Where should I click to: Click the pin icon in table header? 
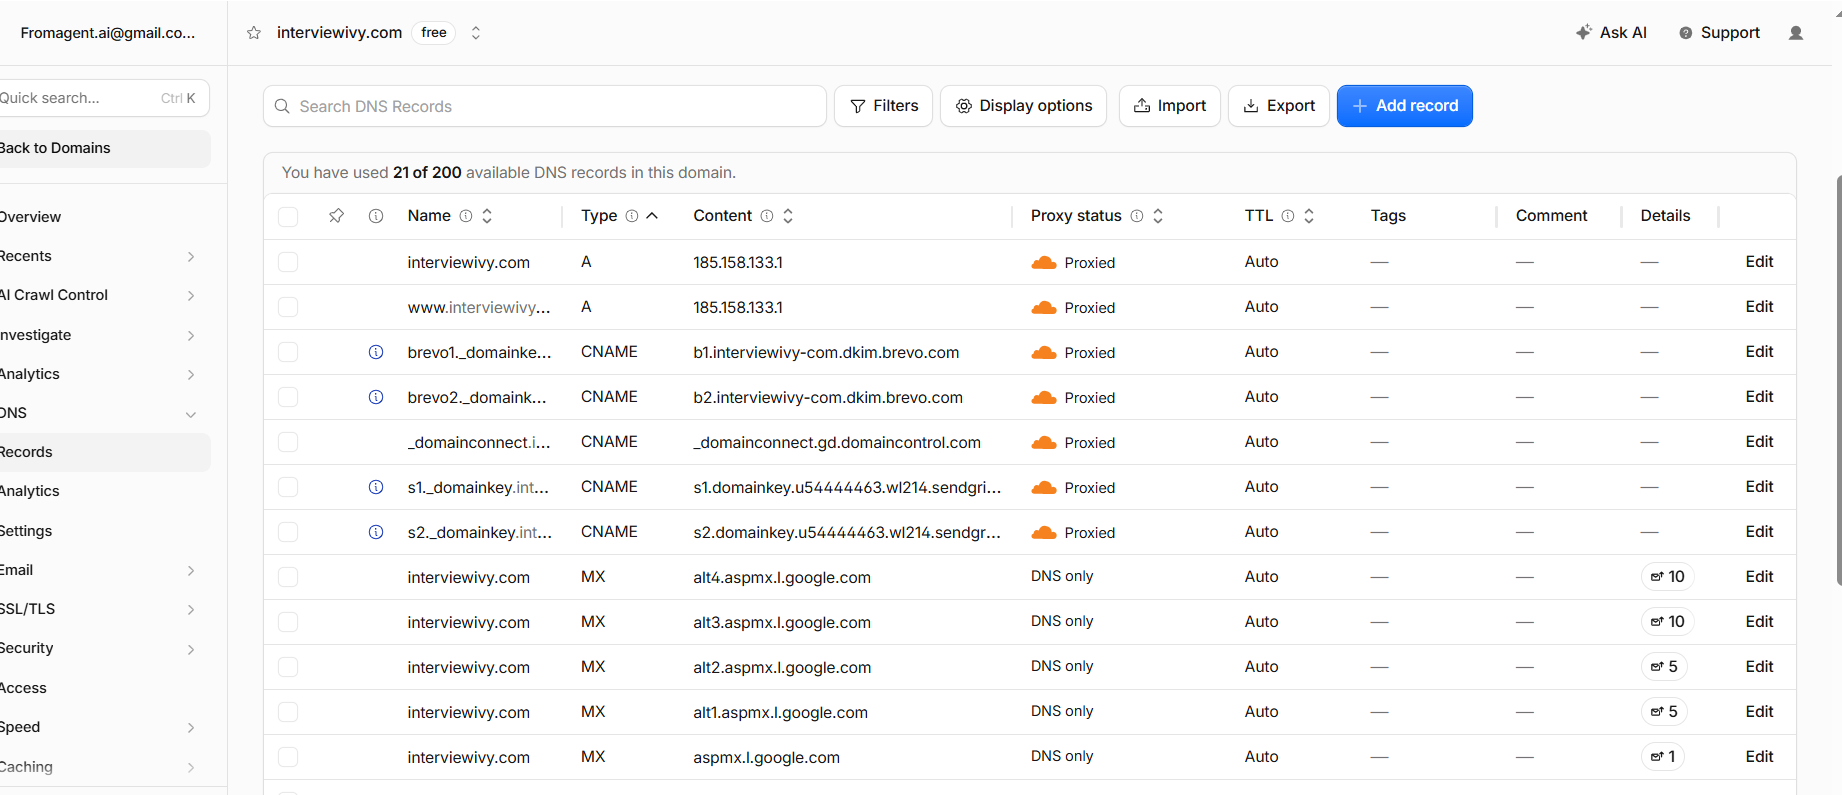tap(337, 216)
